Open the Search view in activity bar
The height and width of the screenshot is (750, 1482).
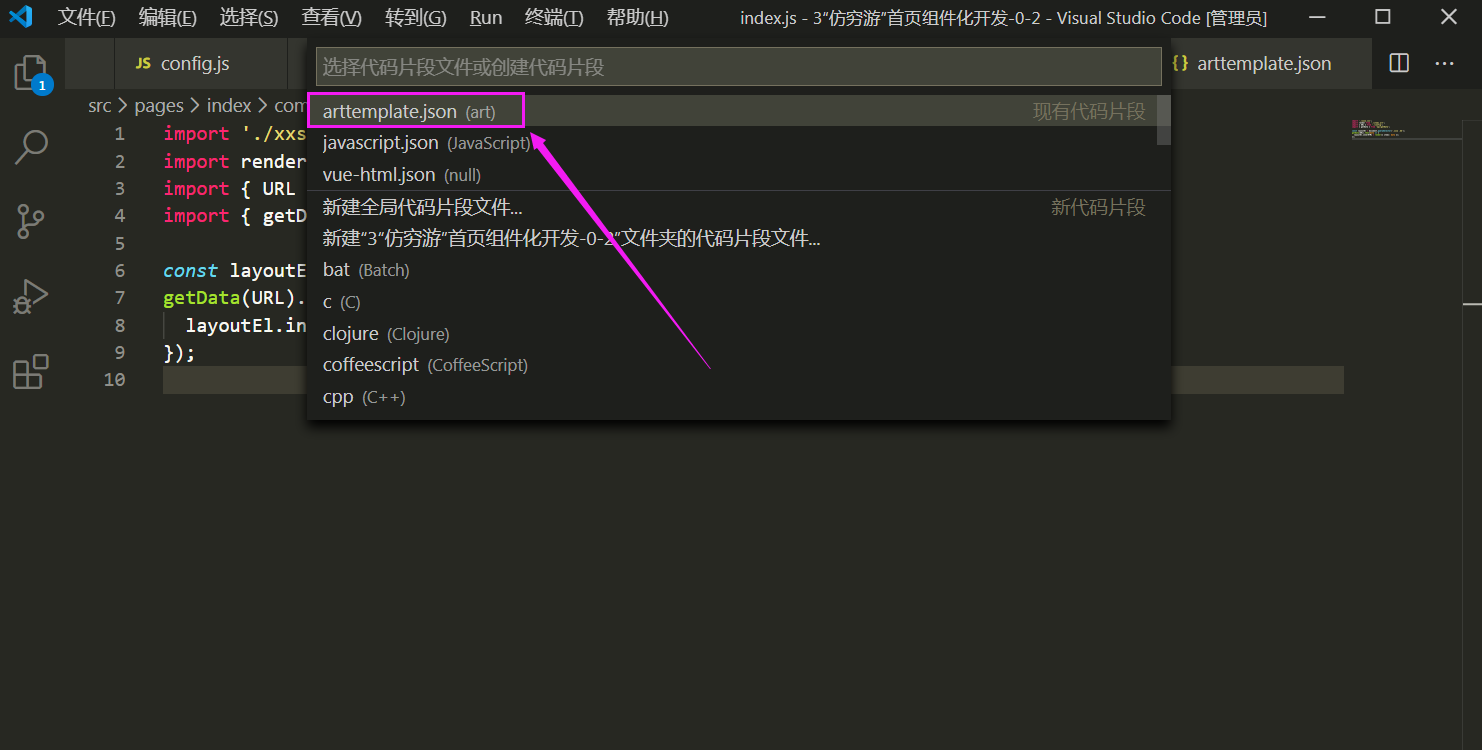coord(30,147)
